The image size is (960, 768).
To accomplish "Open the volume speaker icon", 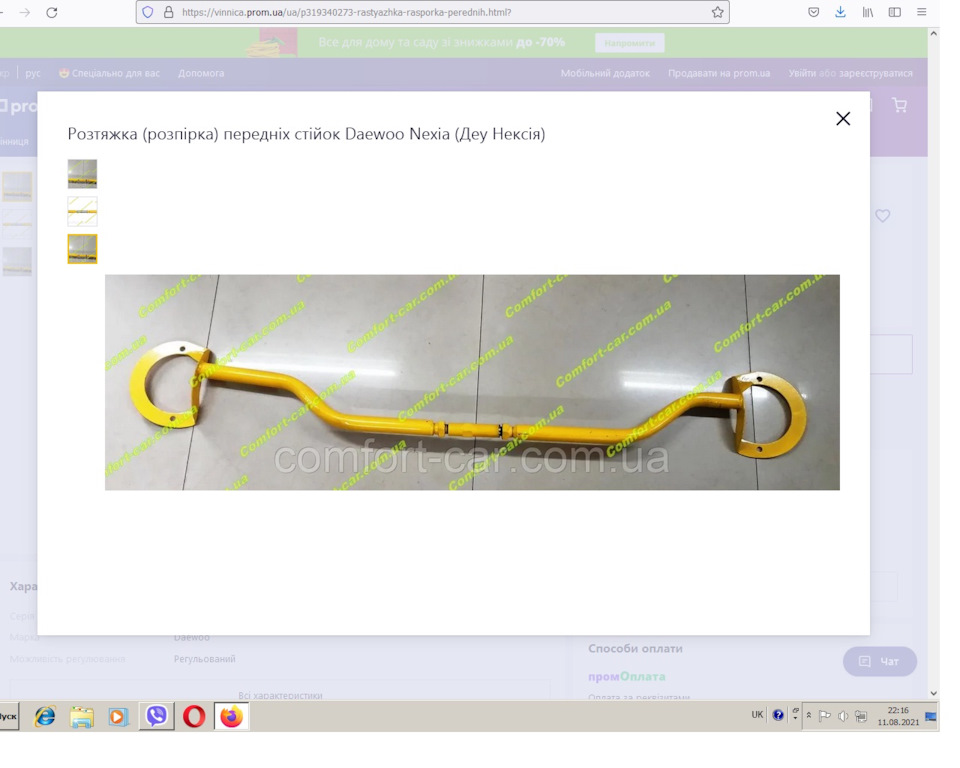I will pyautogui.click(x=843, y=716).
